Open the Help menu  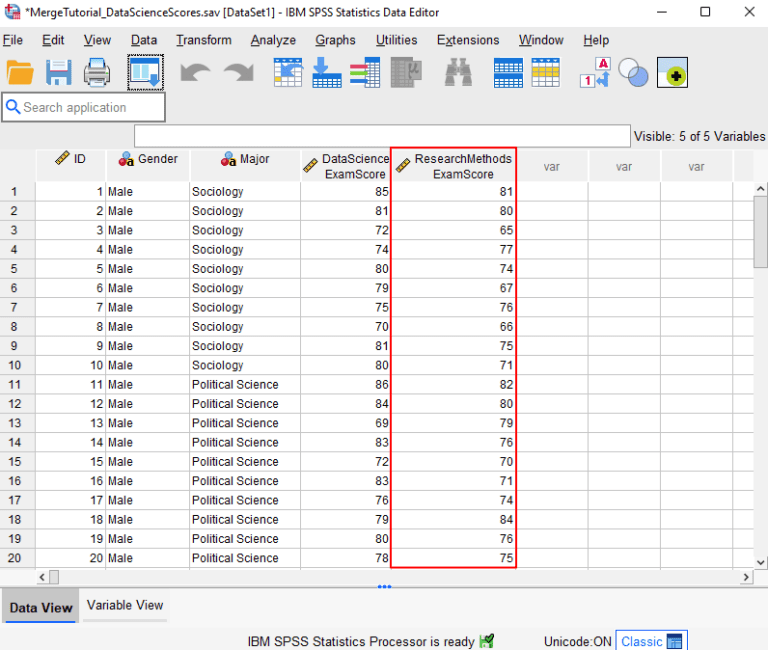[x=596, y=40]
